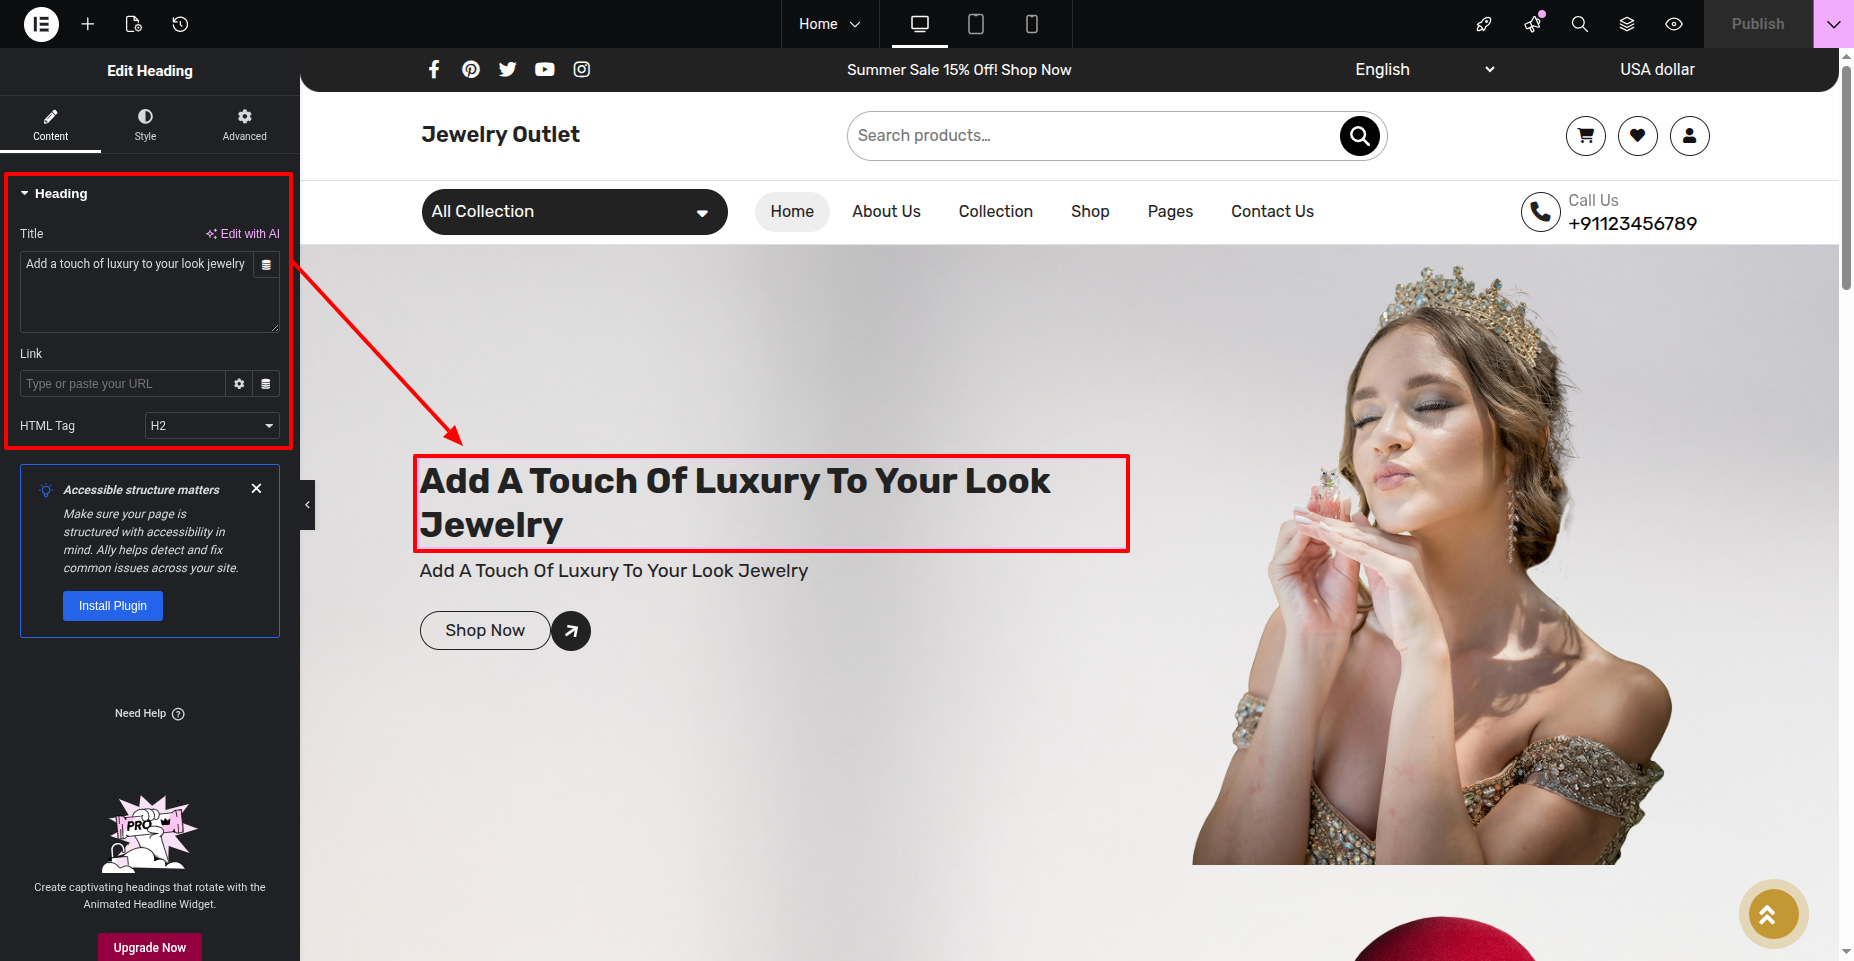Screen dimensions: 1854x961
Task: Open the Structure layers icon
Action: click(1627, 24)
